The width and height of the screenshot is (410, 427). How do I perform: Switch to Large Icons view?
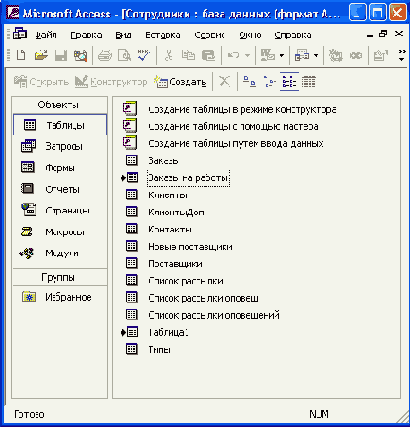249,81
